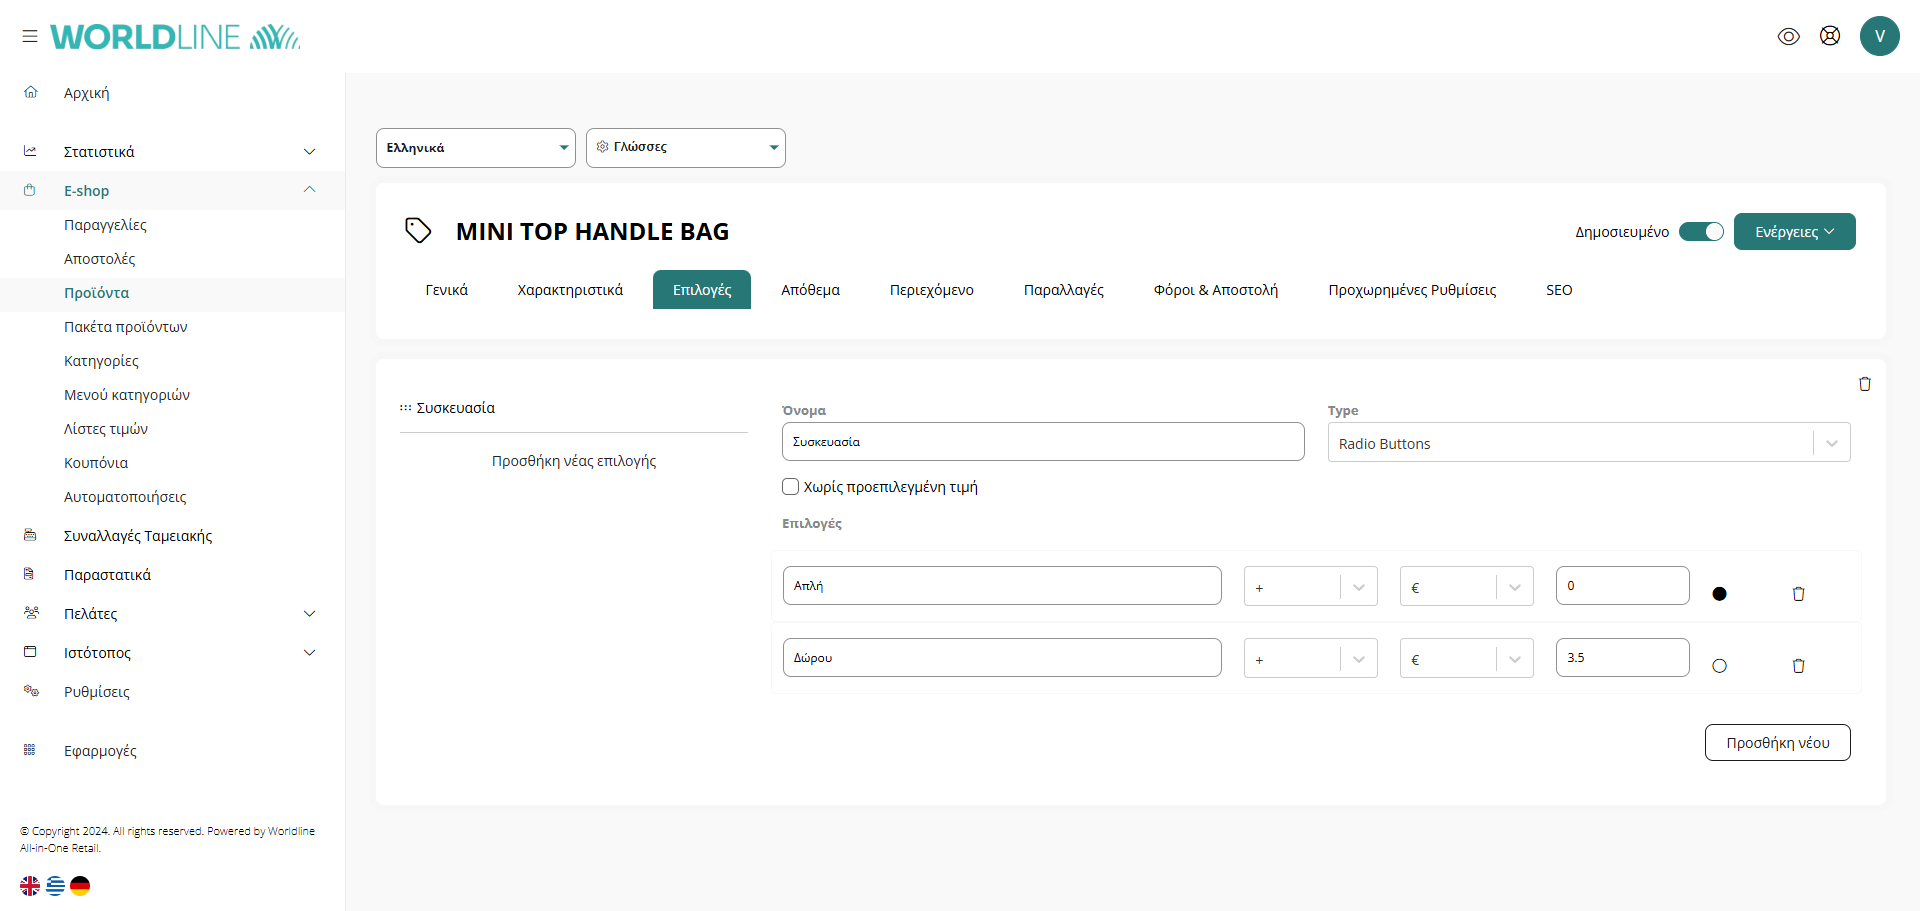This screenshot has height=911, width=1920.
Task: Check the Χωρίς προεπιλεγμένη τιμή checkbox
Action: pyautogui.click(x=790, y=487)
